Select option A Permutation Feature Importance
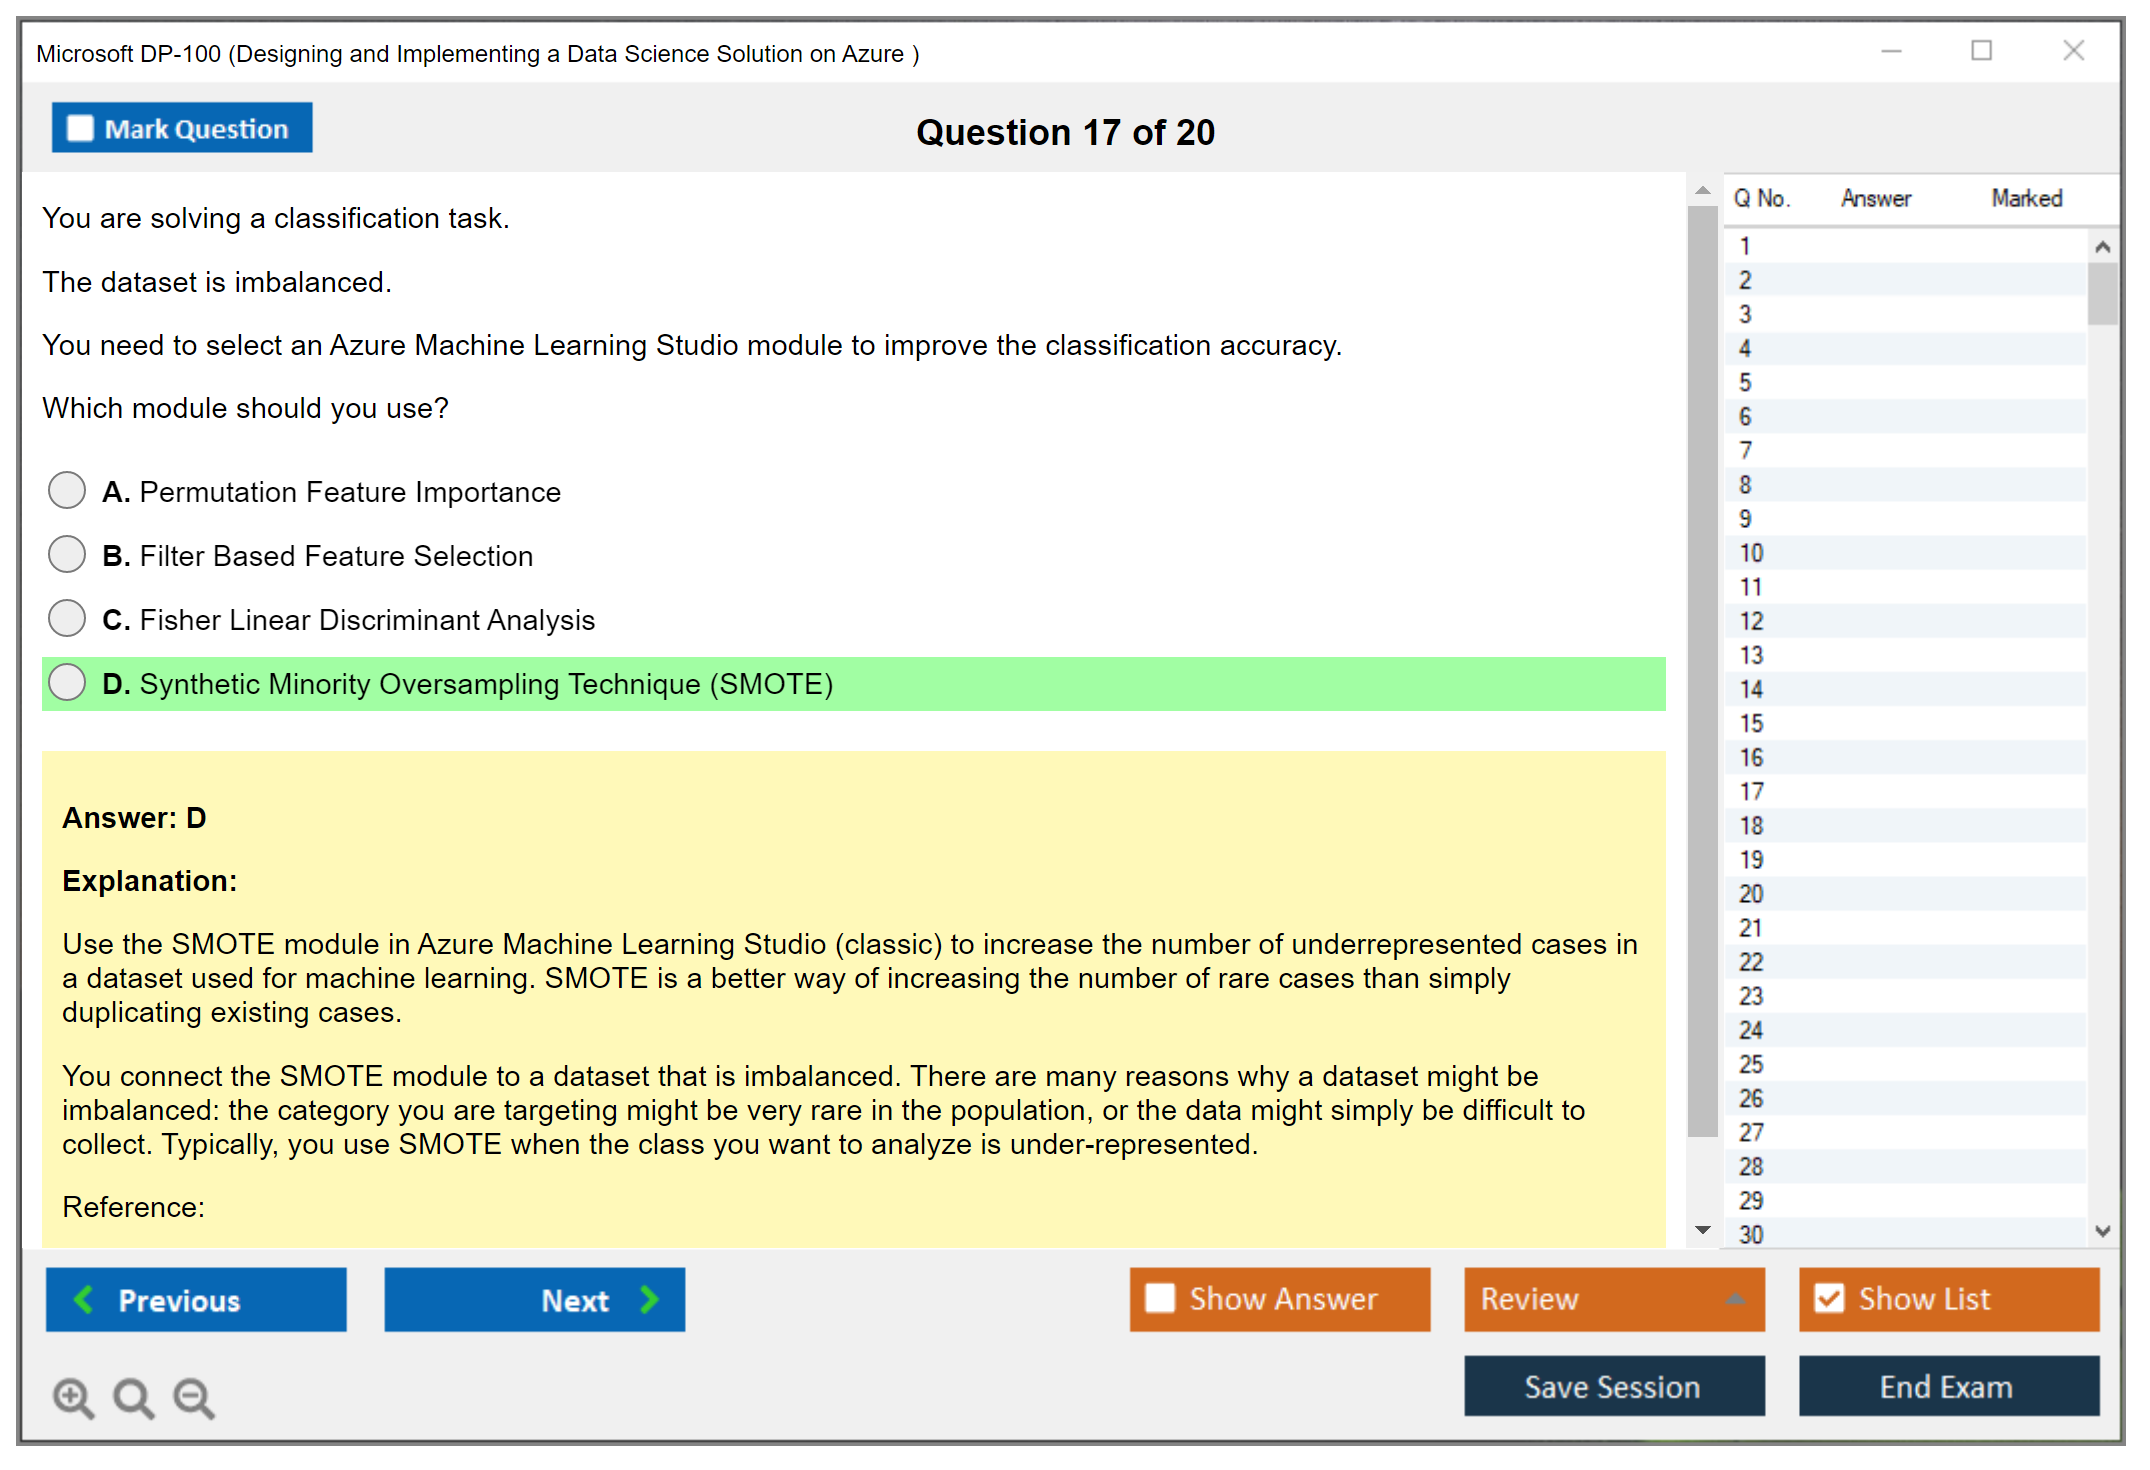 coord(67,490)
